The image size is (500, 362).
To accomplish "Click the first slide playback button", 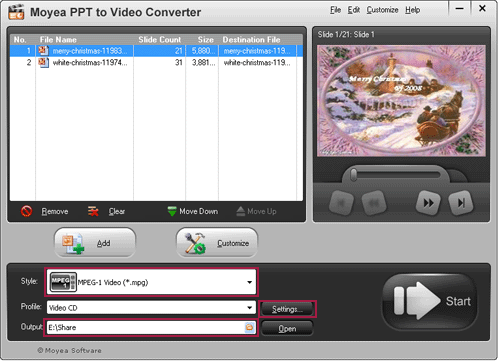I will point(341,202).
